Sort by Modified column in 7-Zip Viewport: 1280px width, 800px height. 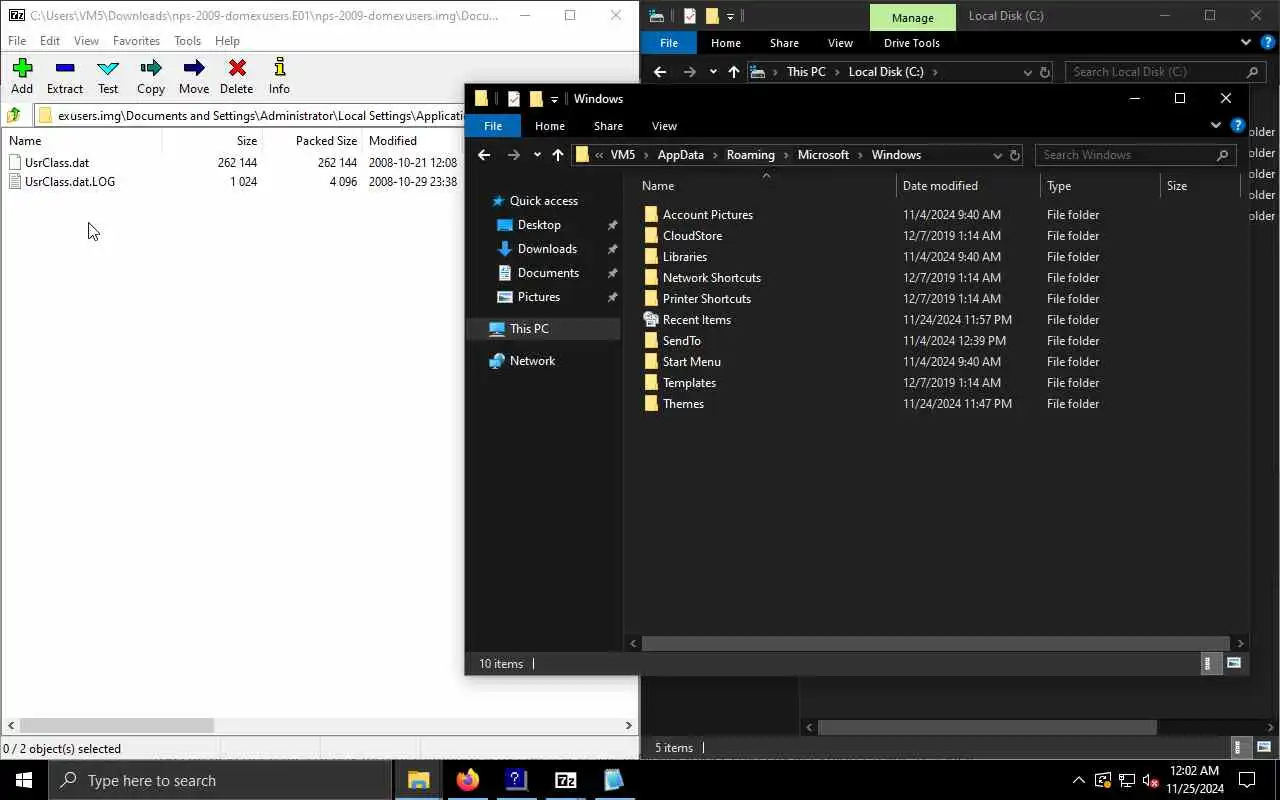coord(392,141)
